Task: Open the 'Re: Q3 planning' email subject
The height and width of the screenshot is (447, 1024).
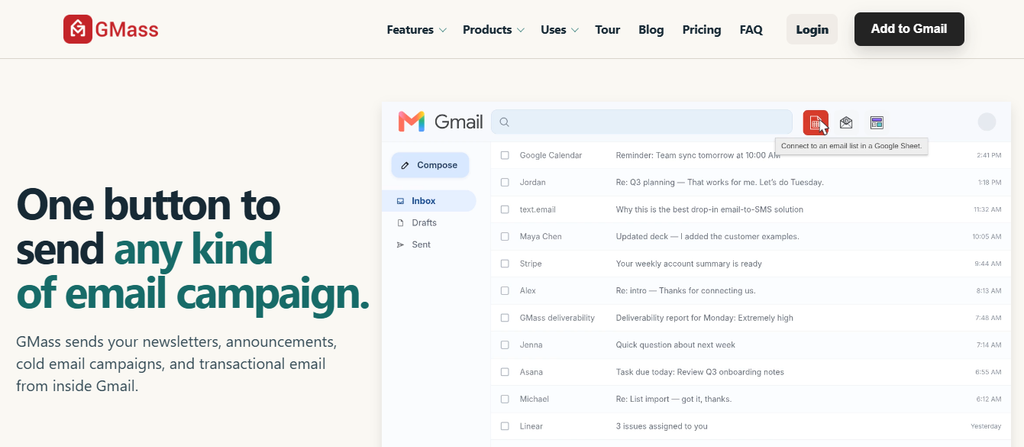Action: click(720, 182)
